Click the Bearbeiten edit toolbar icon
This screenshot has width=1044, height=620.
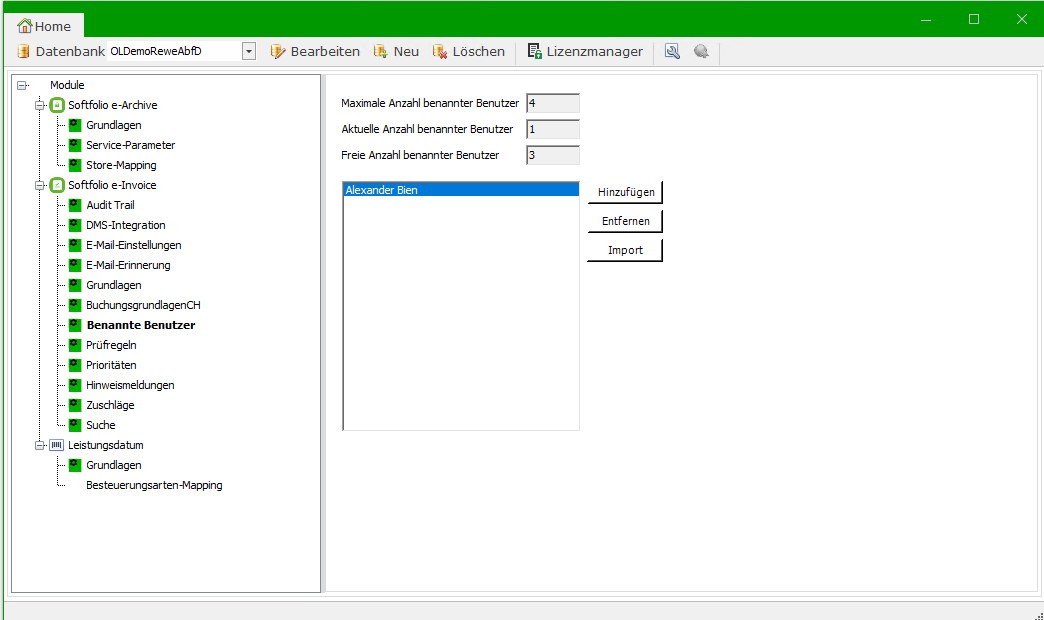278,51
